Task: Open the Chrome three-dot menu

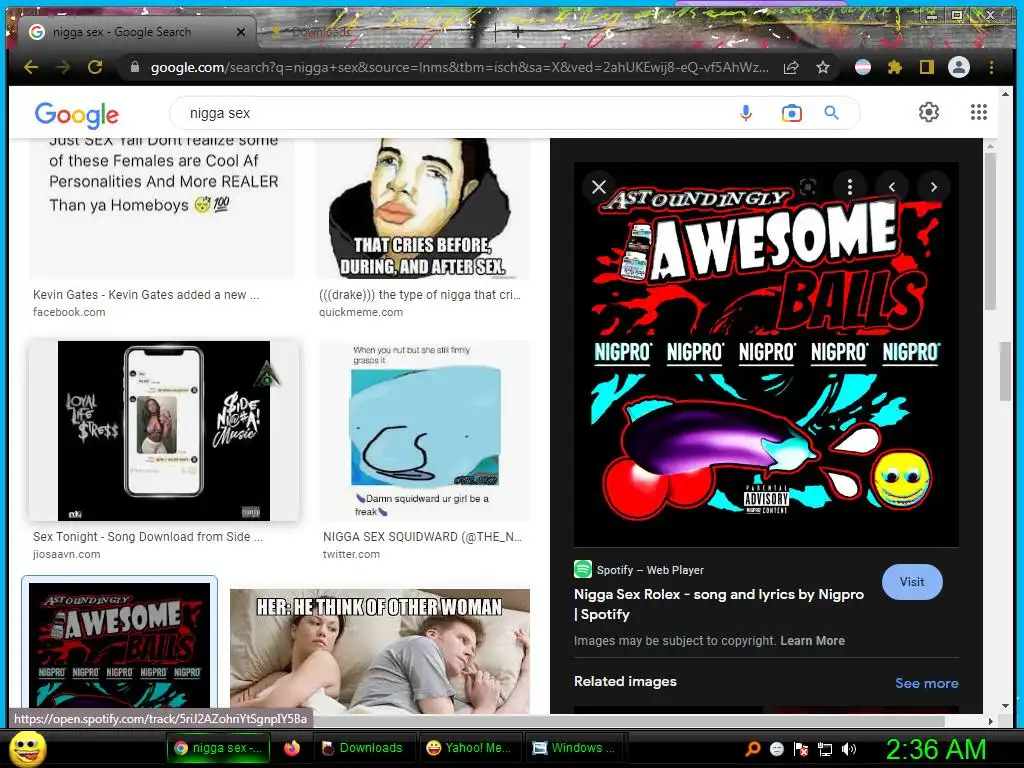Action: tap(991, 67)
